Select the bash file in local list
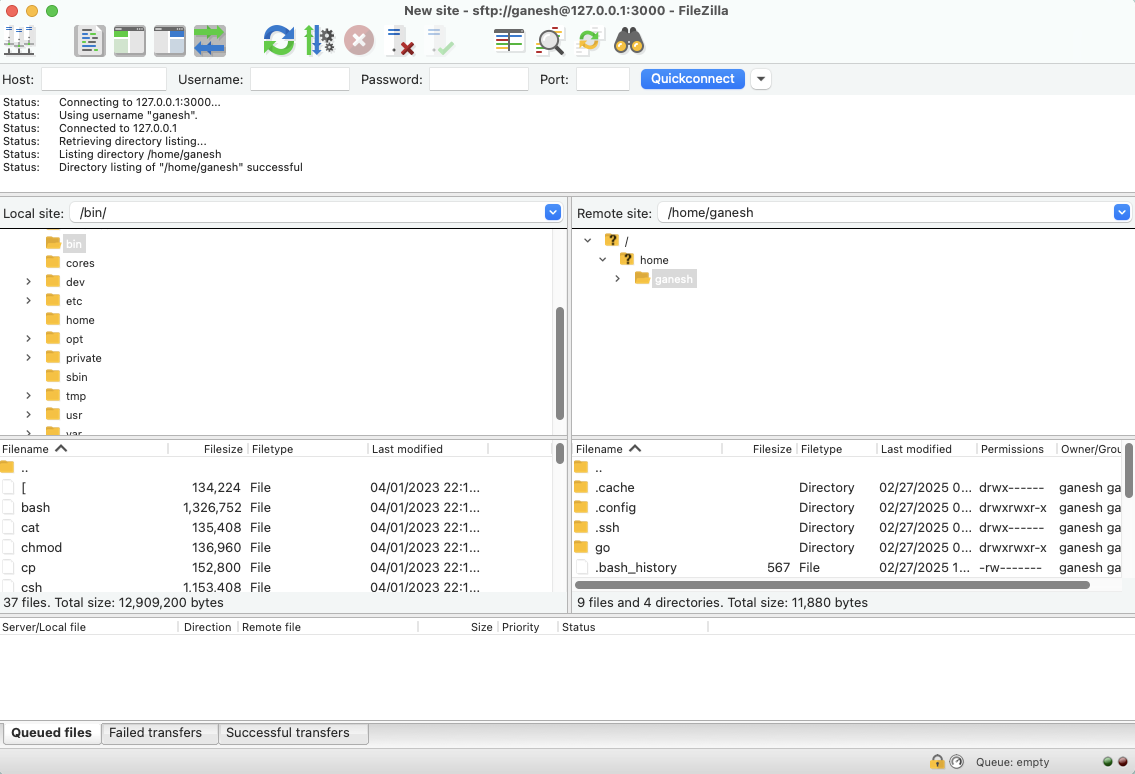Viewport: 1135px width, 774px height. click(277, 508)
